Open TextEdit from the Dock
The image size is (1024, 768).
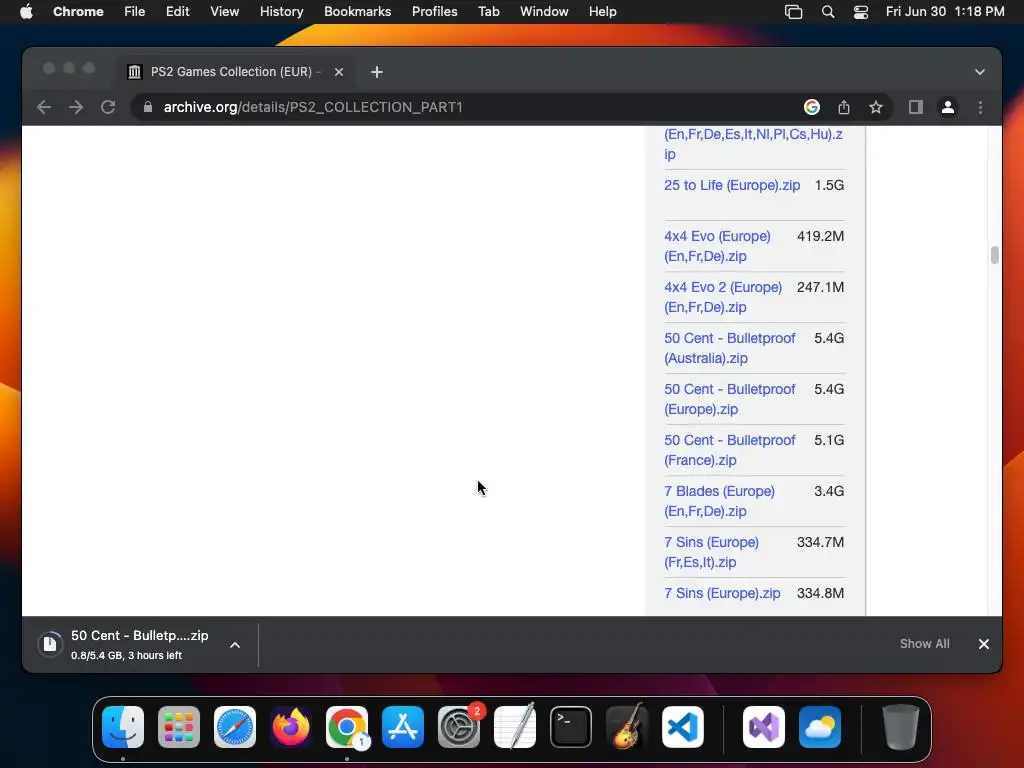point(515,727)
